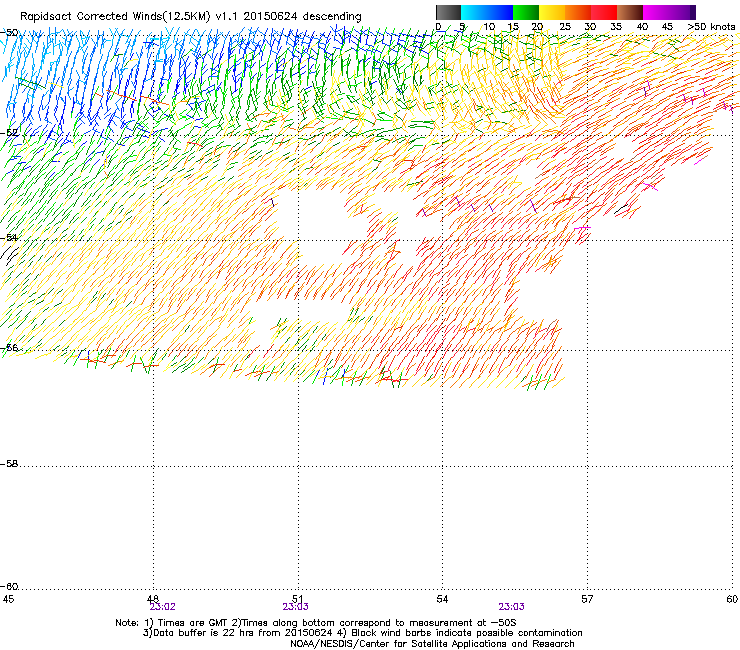Click the legend scale label '20'
The image size is (740, 650).
537,27
